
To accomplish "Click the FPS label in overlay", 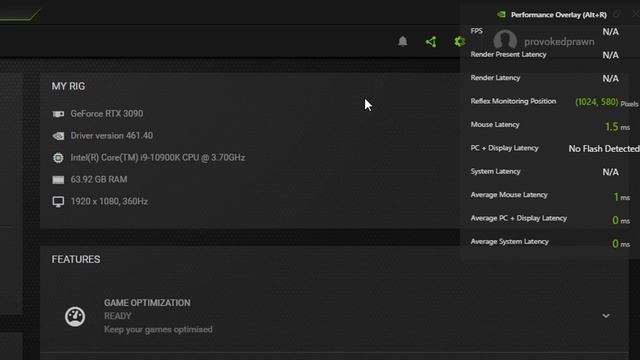I will point(476,31).
